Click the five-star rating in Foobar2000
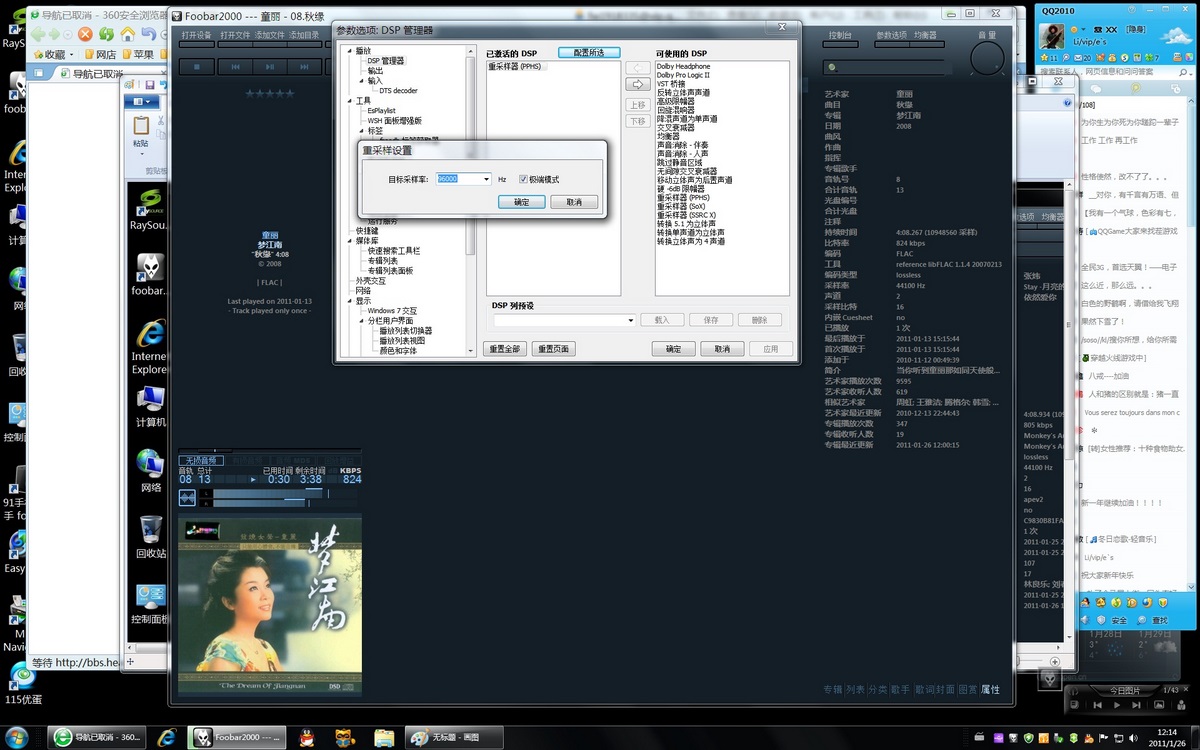Screen dimensions: 1200x750 270,93
